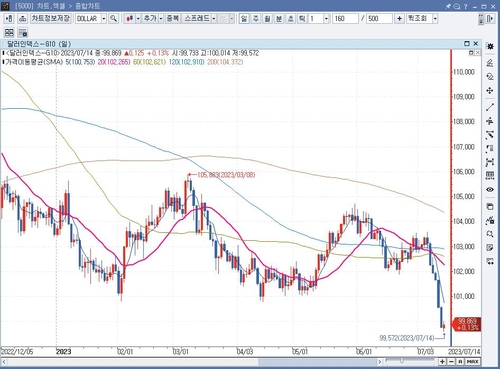
Task: Click the note memo icon in sidebar
Action: (x=490, y=247)
